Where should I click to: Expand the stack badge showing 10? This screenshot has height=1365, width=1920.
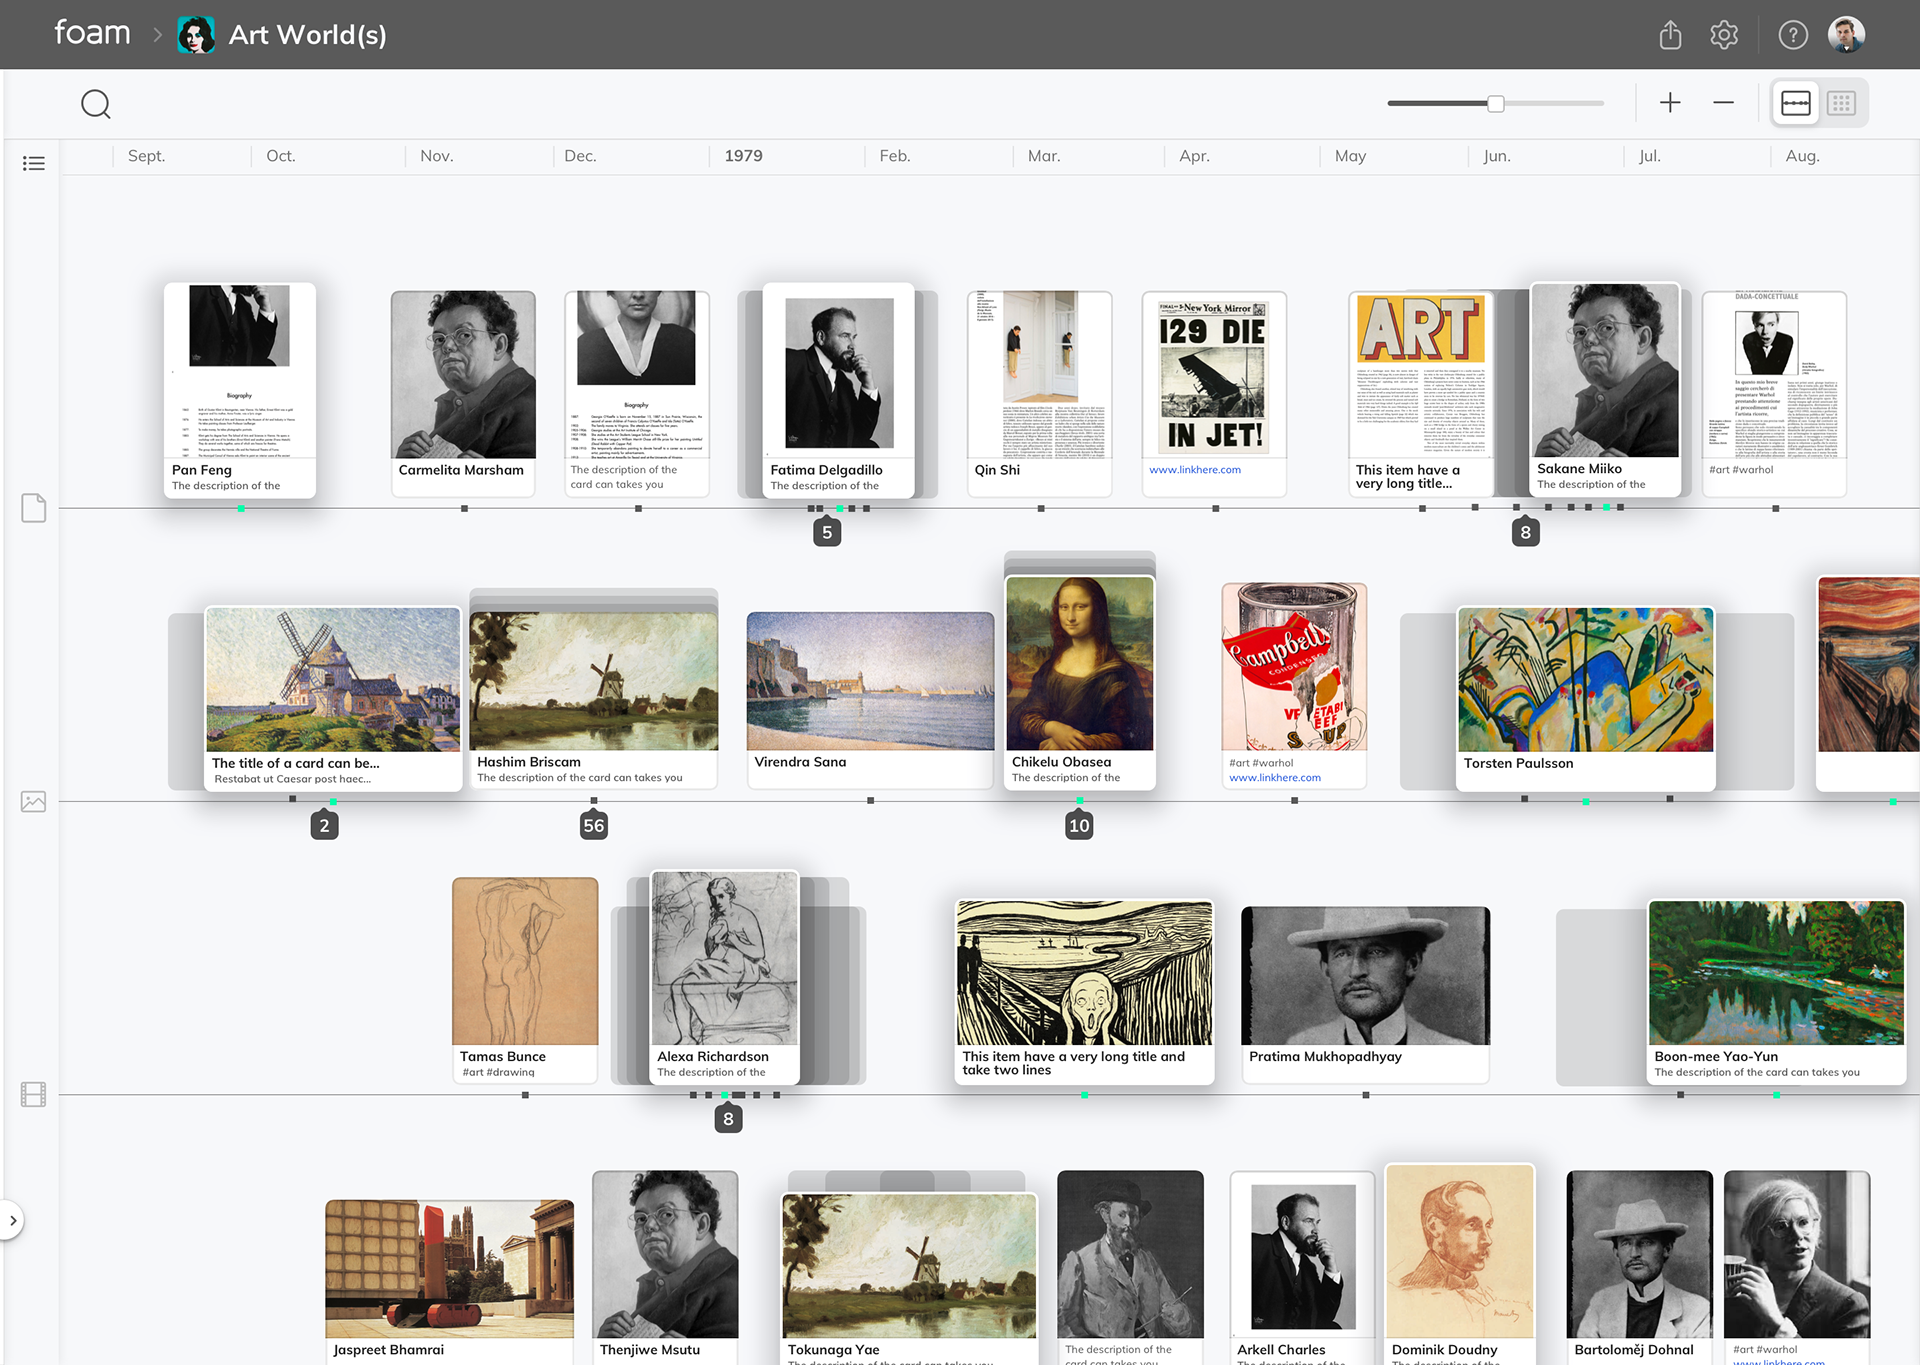pyautogui.click(x=1079, y=826)
